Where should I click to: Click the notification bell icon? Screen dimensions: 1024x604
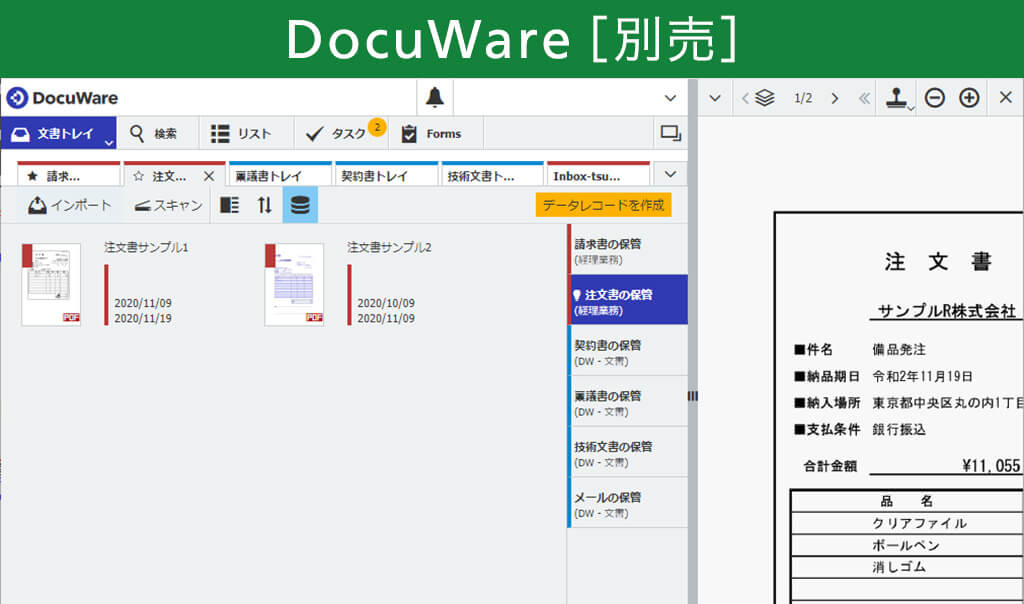pyautogui.click(x=435, y=97)
